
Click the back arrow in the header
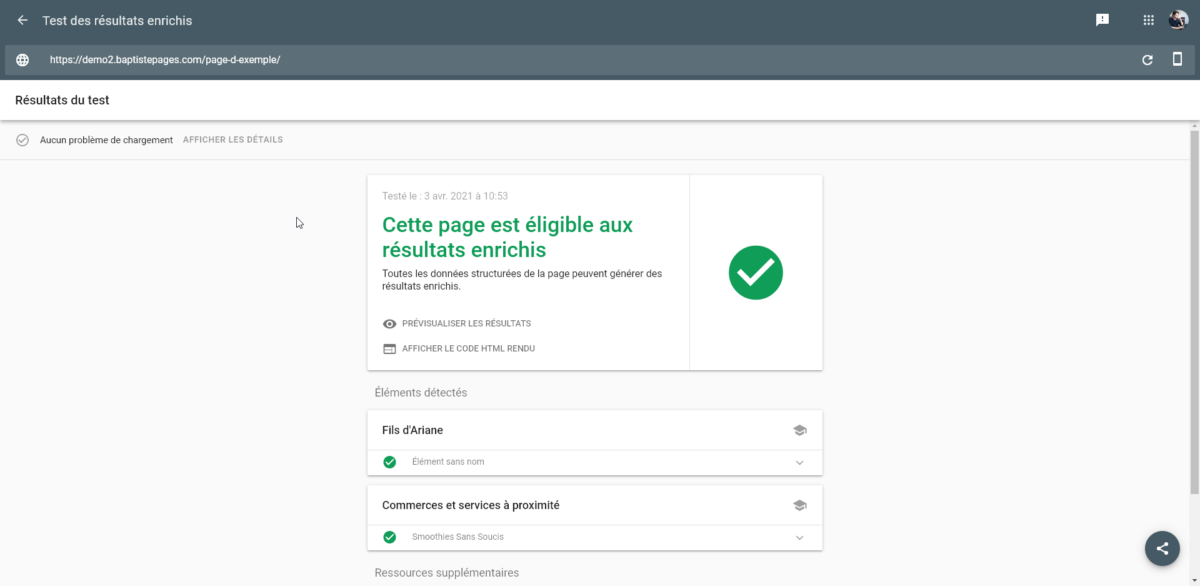click(x=22, y=20)
